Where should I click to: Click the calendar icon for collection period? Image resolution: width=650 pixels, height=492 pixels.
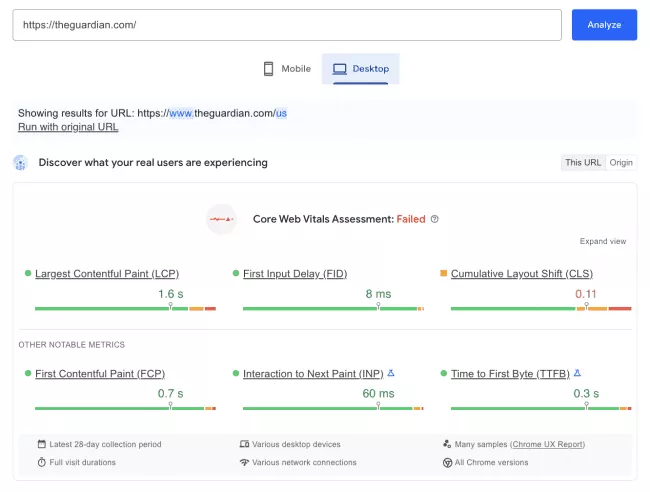[x=42, y=444]
